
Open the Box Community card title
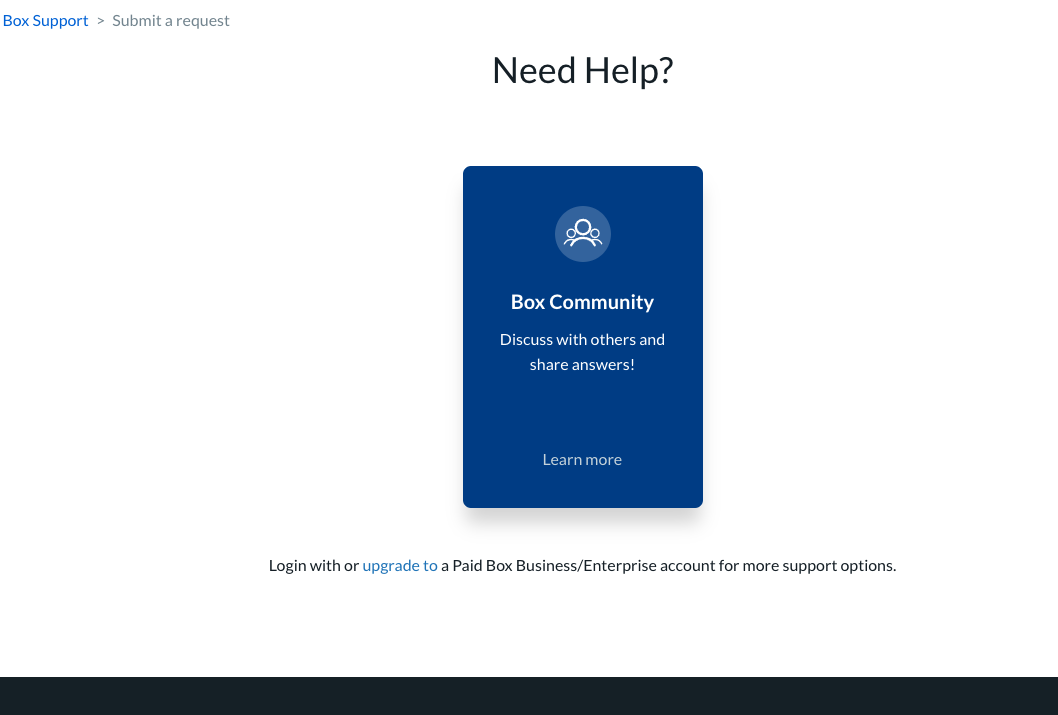click(582, 302)
